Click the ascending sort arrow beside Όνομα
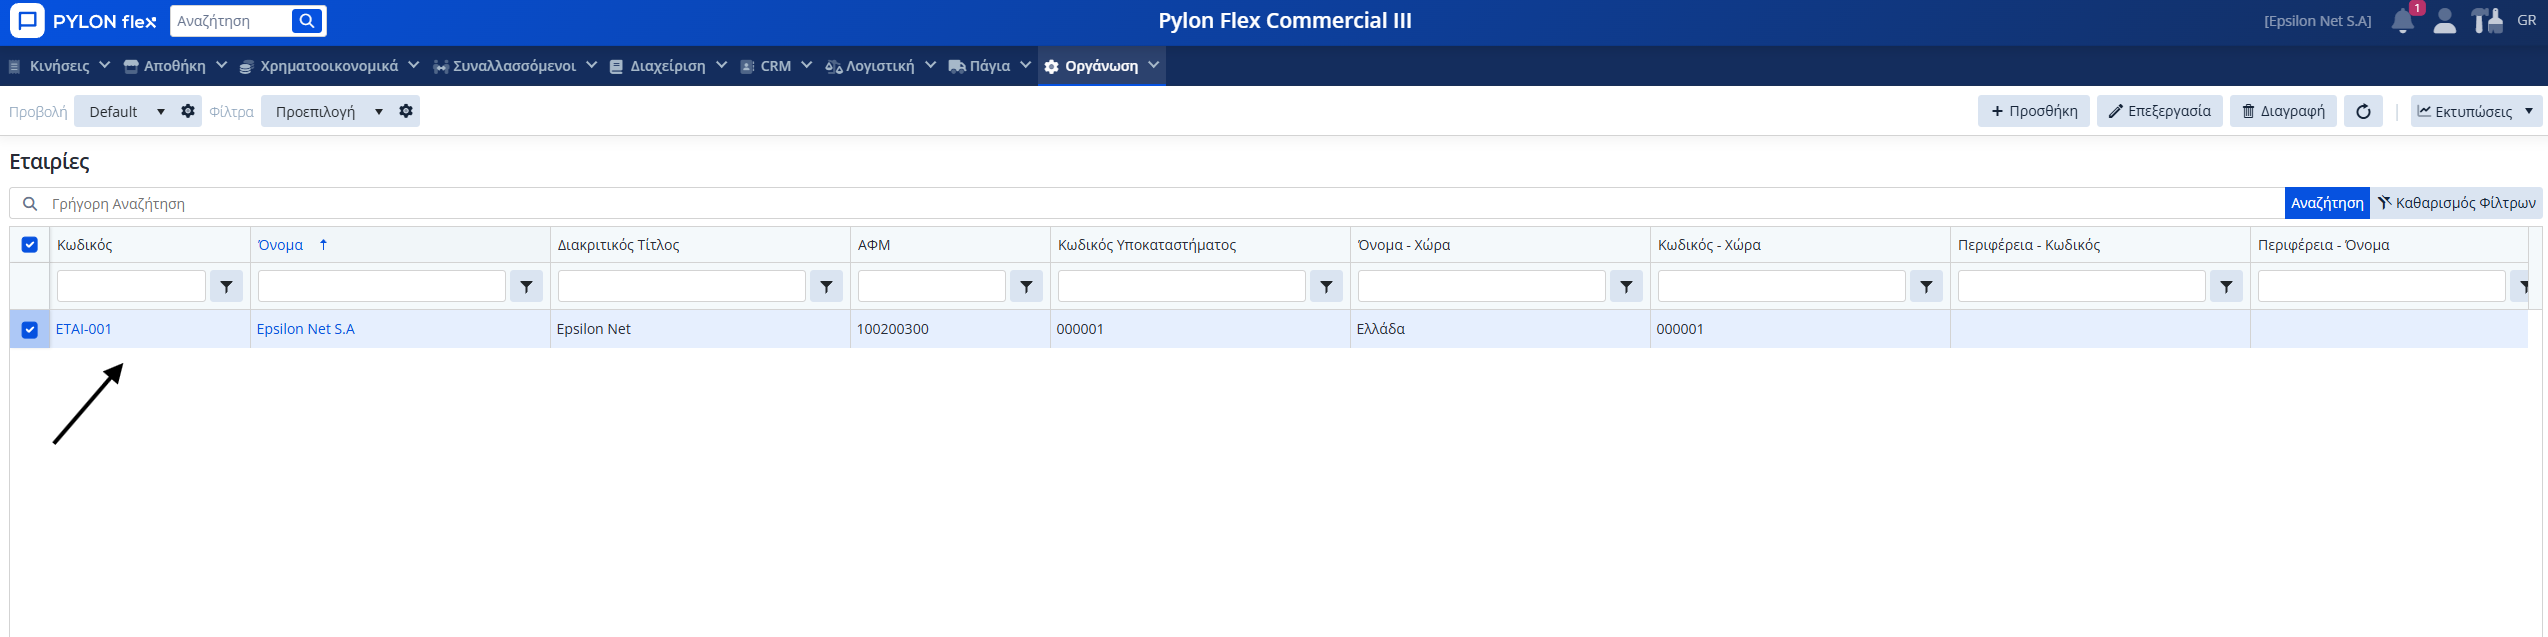Viewport: 2548px width, 637px height. (323, 244)
